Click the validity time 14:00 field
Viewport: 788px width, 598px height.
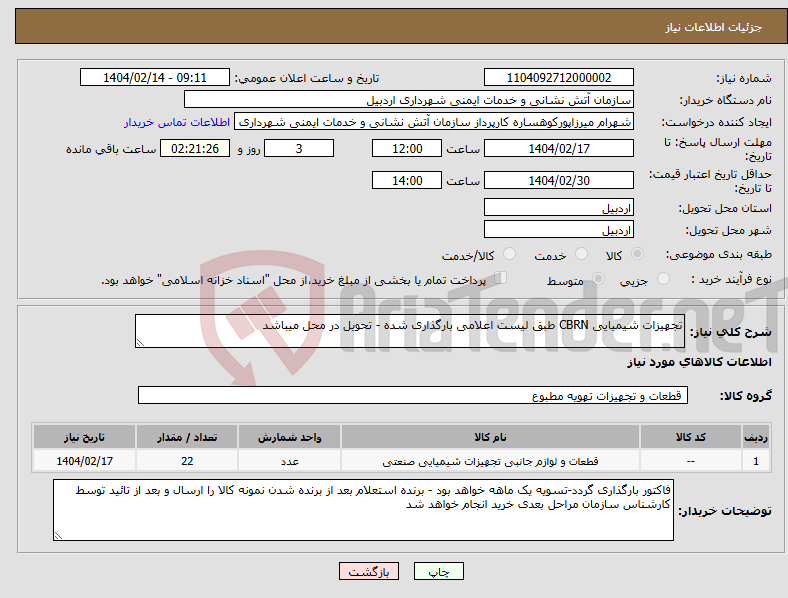[x=407, y=180]
